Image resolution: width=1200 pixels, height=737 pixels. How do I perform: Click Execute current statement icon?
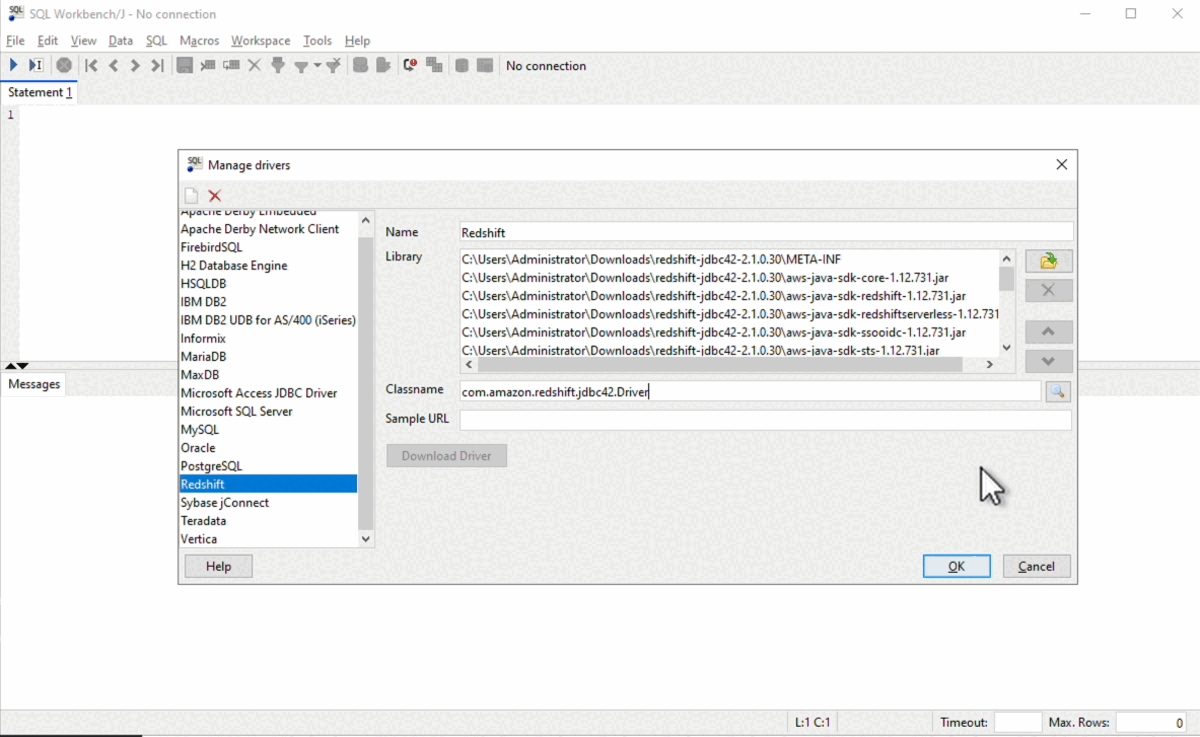tap(36, 65)
